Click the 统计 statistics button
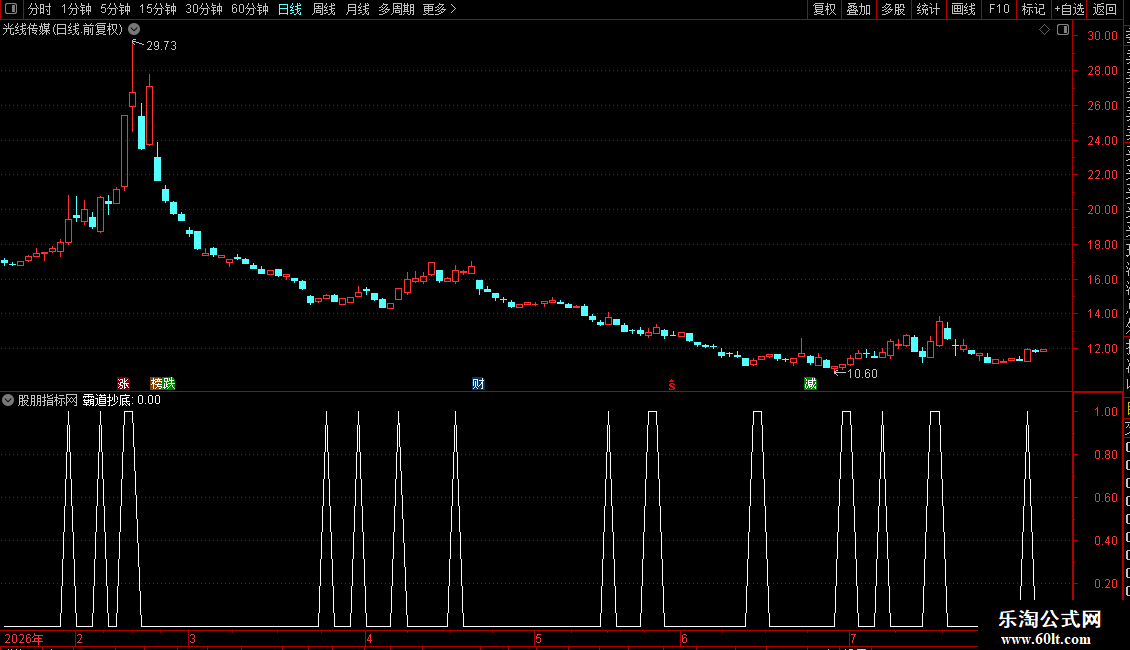 pyautogui.click(x=927, y=9)
